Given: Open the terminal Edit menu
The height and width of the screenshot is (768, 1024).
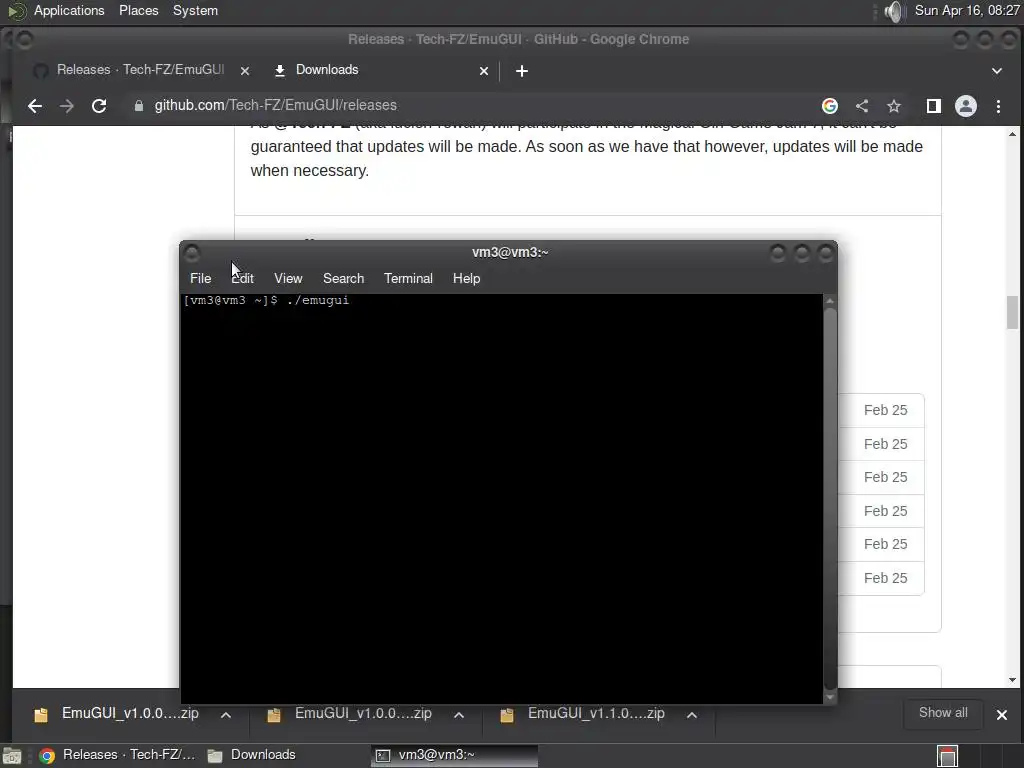Looking at the screenshot, I should tap(242, 278).
